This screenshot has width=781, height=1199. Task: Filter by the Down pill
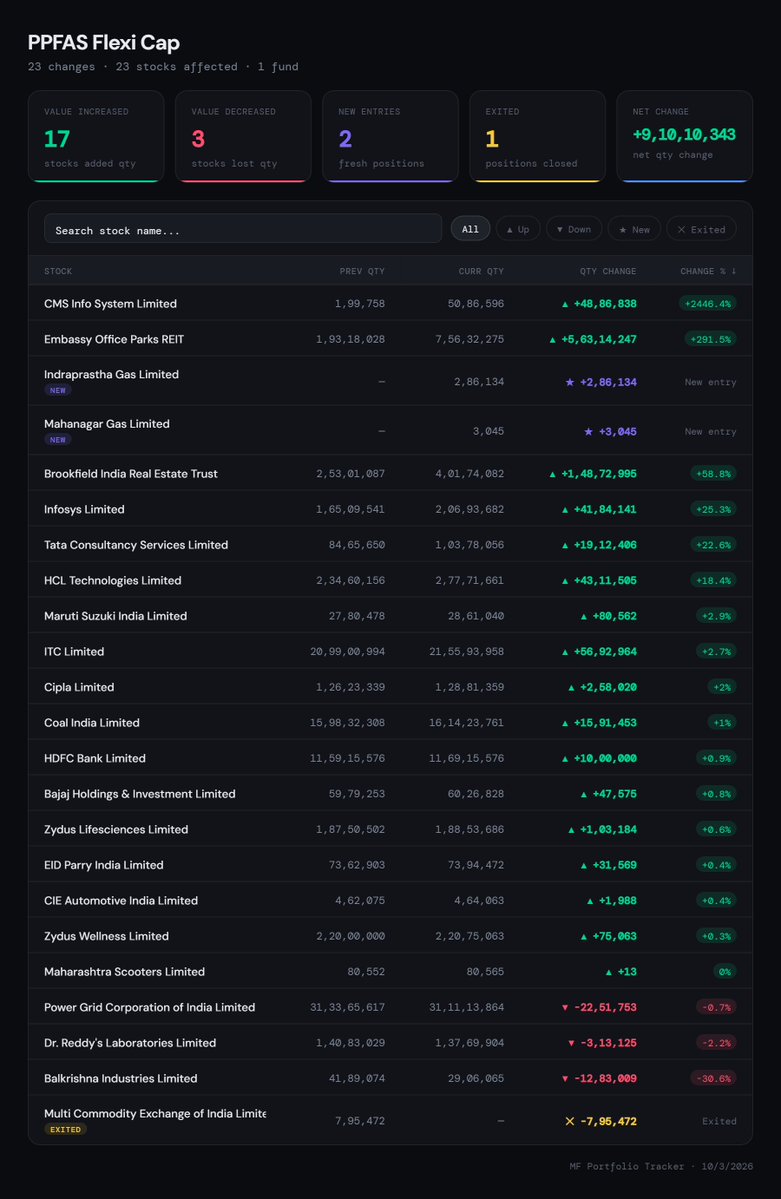pos(574,229)
